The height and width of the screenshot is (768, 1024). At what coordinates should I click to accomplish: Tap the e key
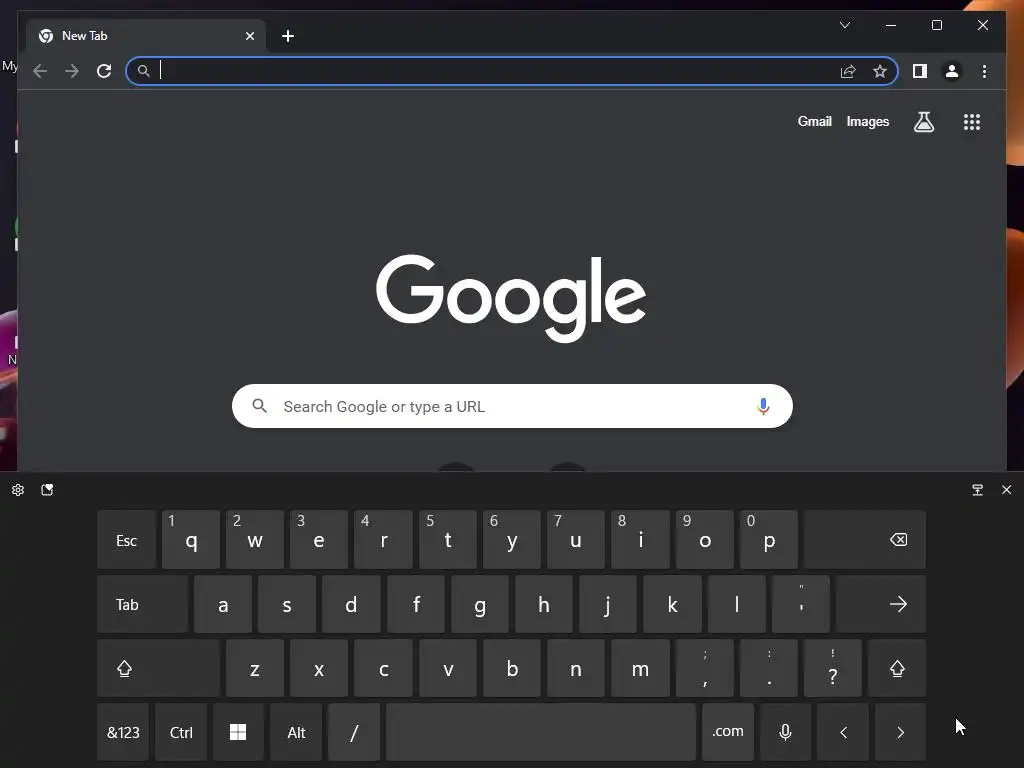(319, 539)
